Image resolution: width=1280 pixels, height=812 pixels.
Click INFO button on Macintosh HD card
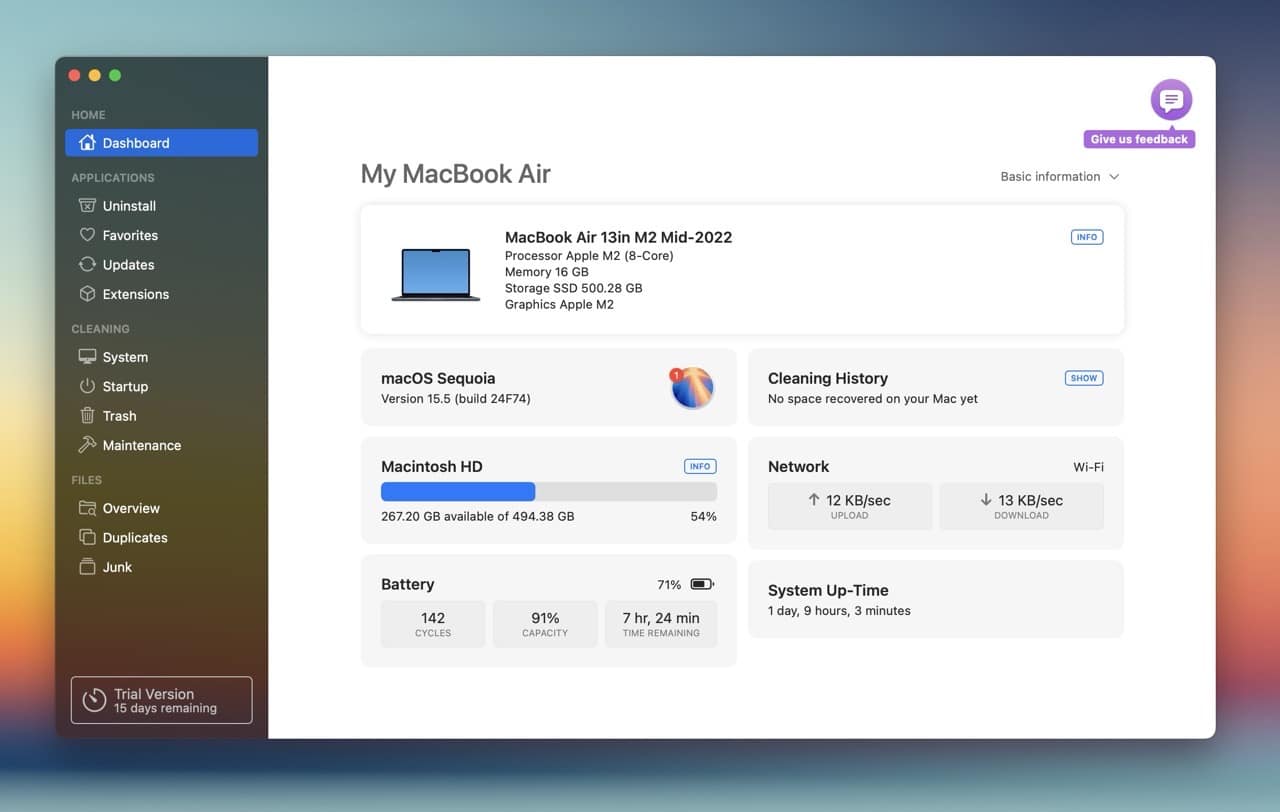pos(700,466)
